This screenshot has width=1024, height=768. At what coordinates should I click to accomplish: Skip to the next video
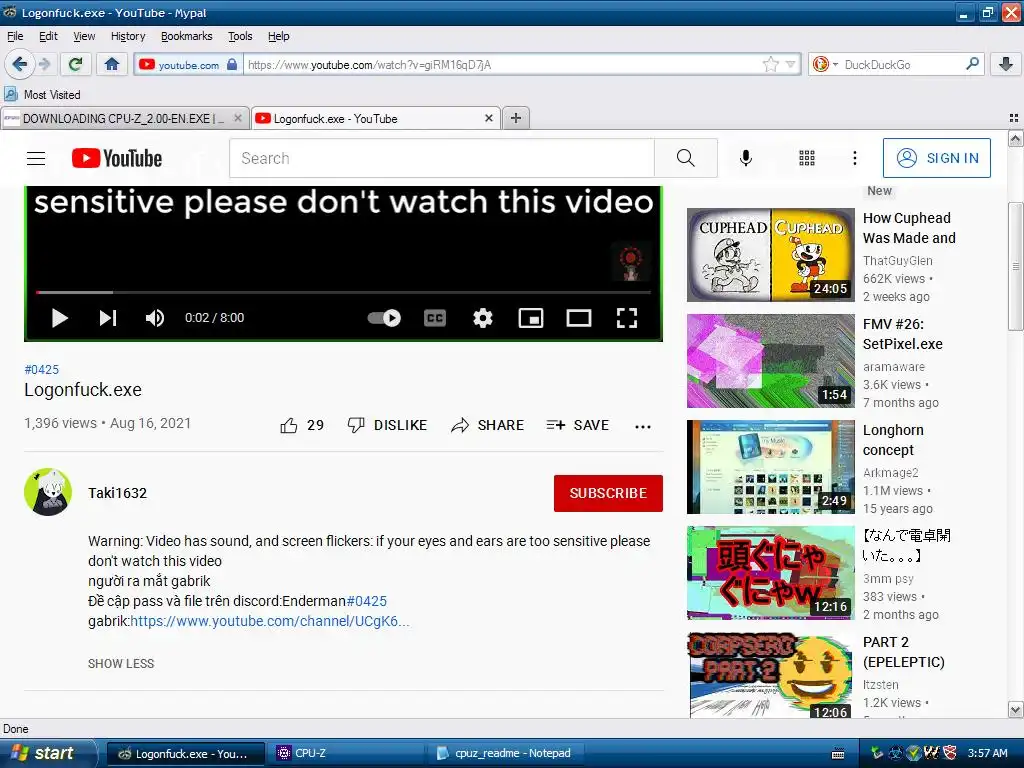tap(108, 318)
